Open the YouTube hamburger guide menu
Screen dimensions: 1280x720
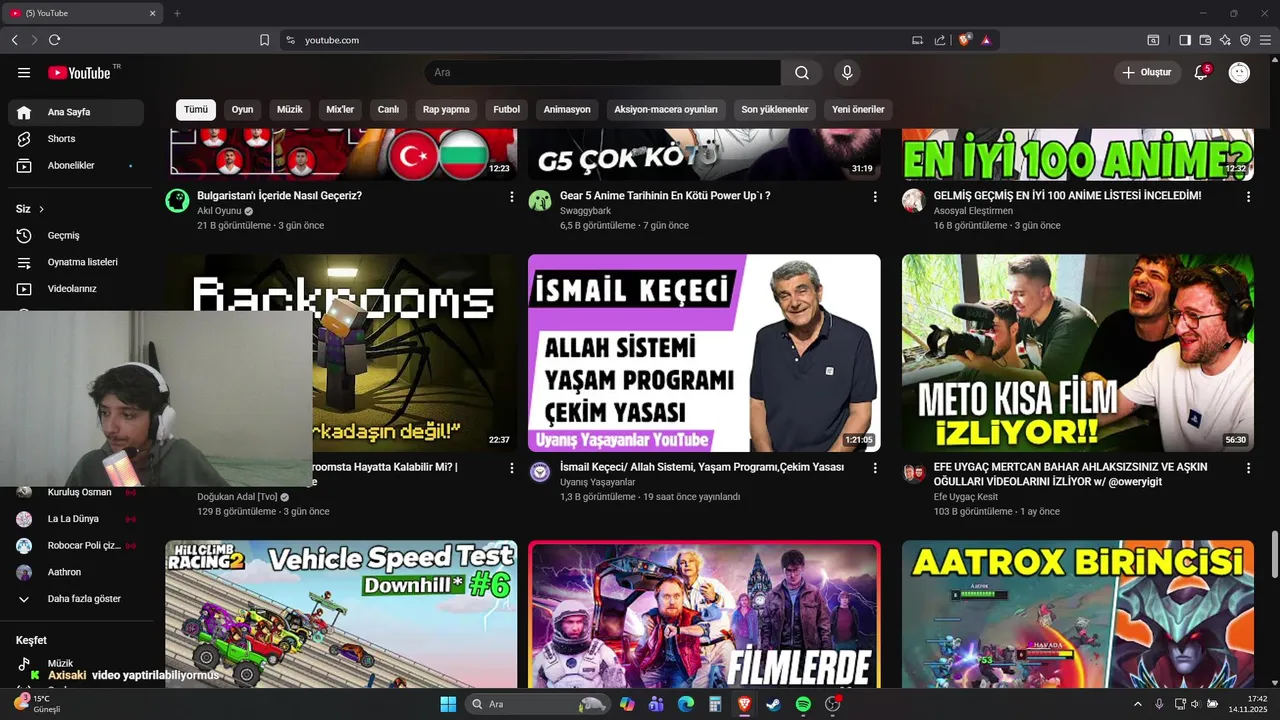[24, 72]
